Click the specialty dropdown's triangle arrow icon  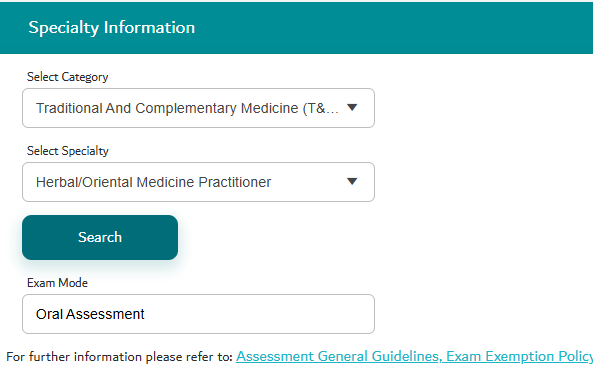[352, 182]
